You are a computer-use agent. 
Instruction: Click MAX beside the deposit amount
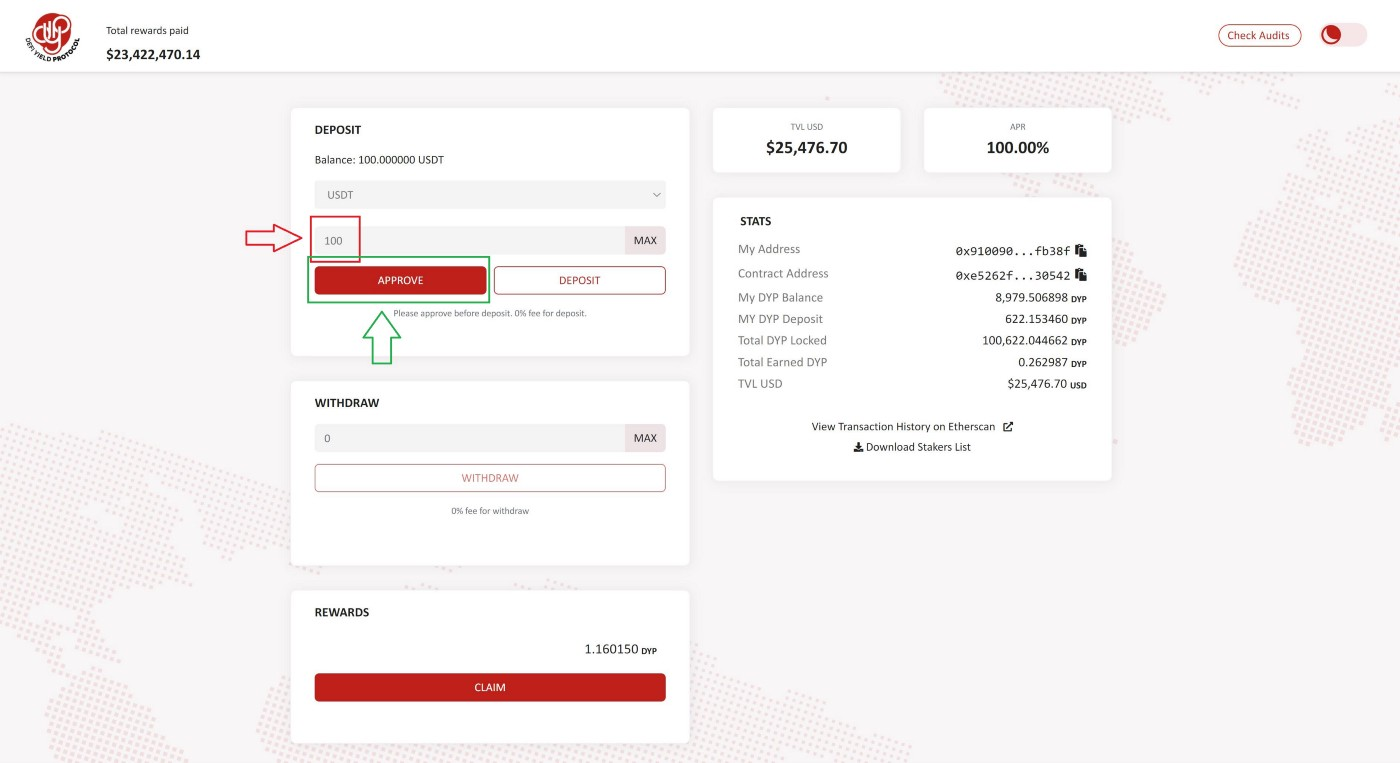click(645, 240)
